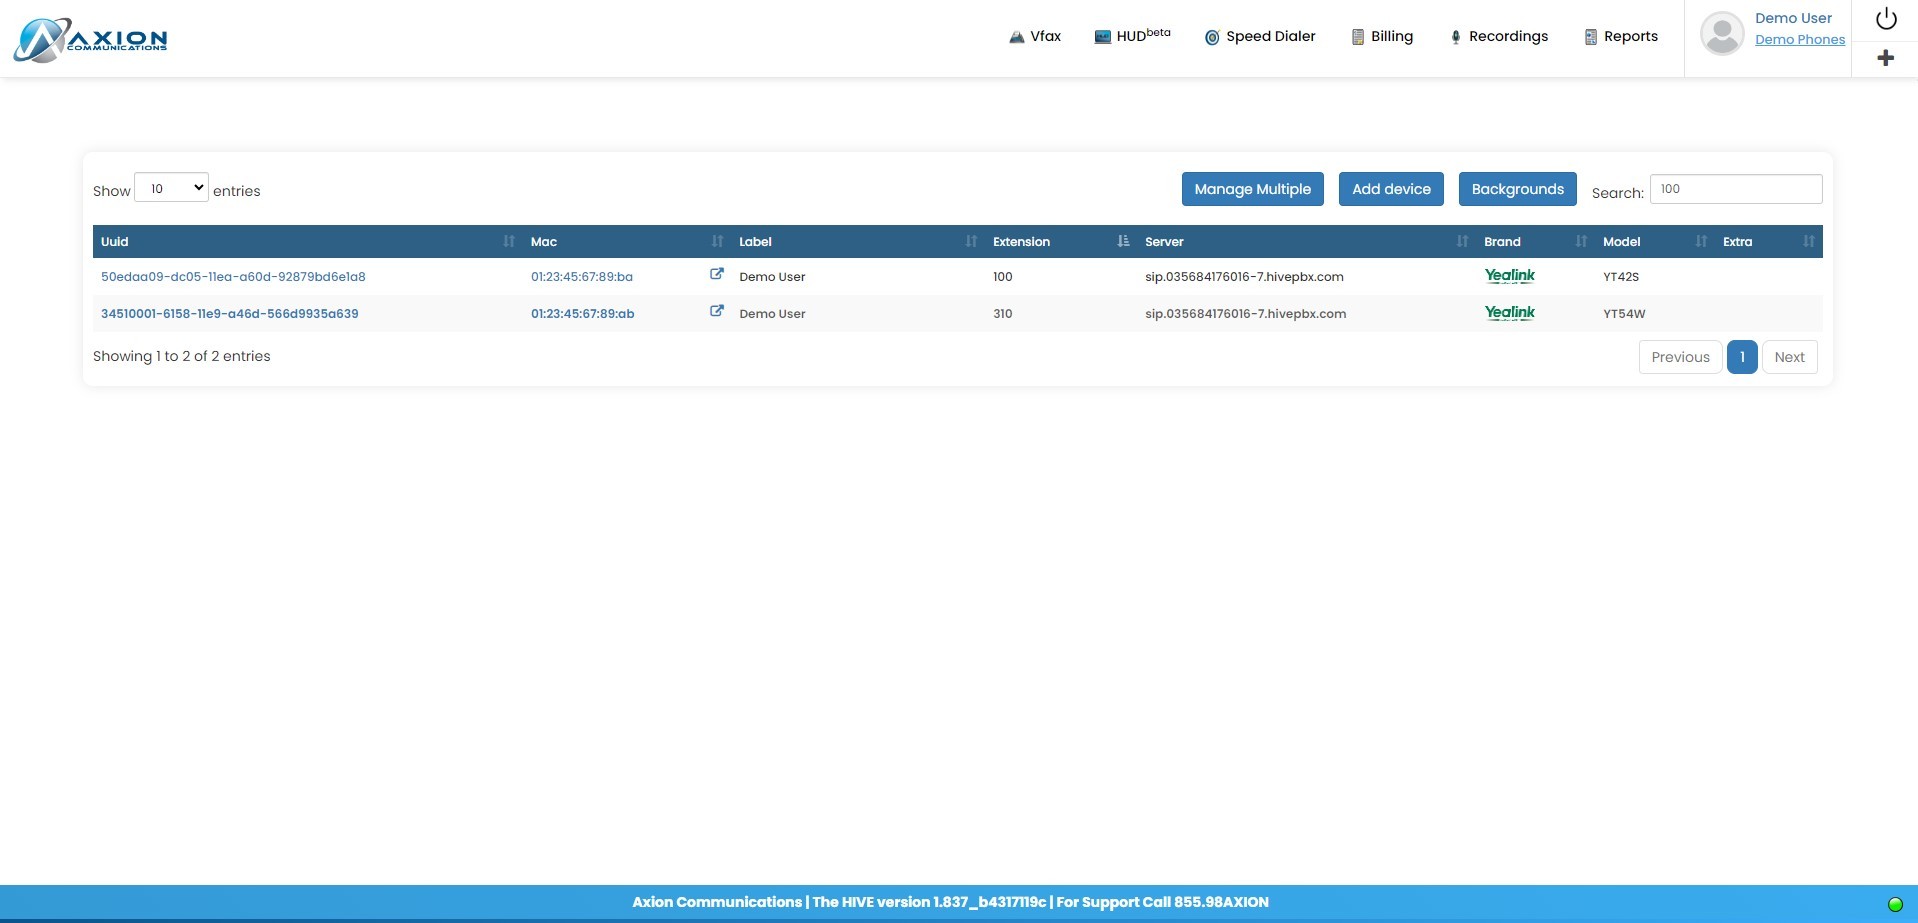Open external link icon for mac 01:23:45:67:89:ba

pyautogui.click(x=717, y=274)
